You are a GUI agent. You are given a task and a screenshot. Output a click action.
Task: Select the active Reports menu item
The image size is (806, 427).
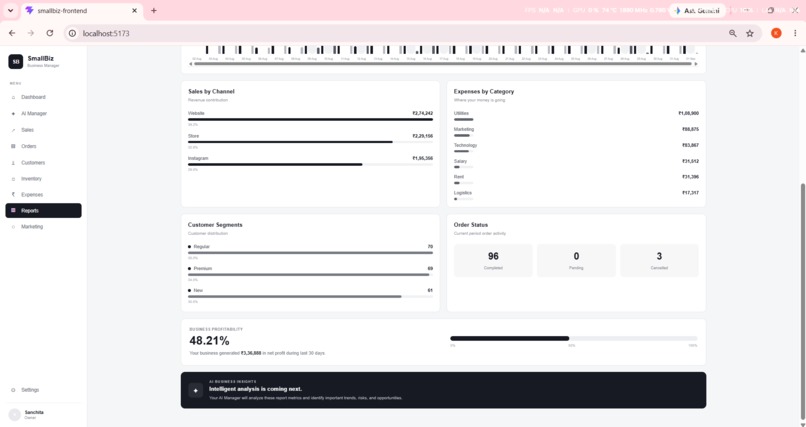click(x=43, y=211)
